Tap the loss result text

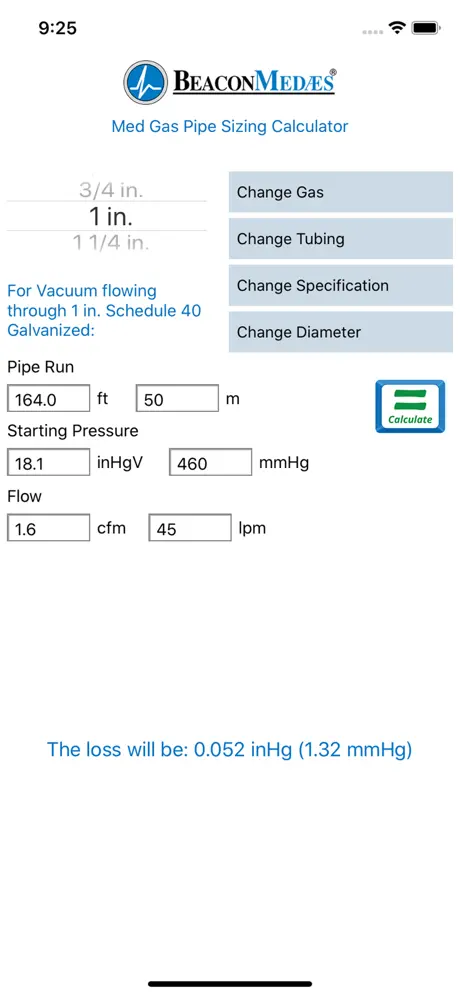(x=229, y=750)
